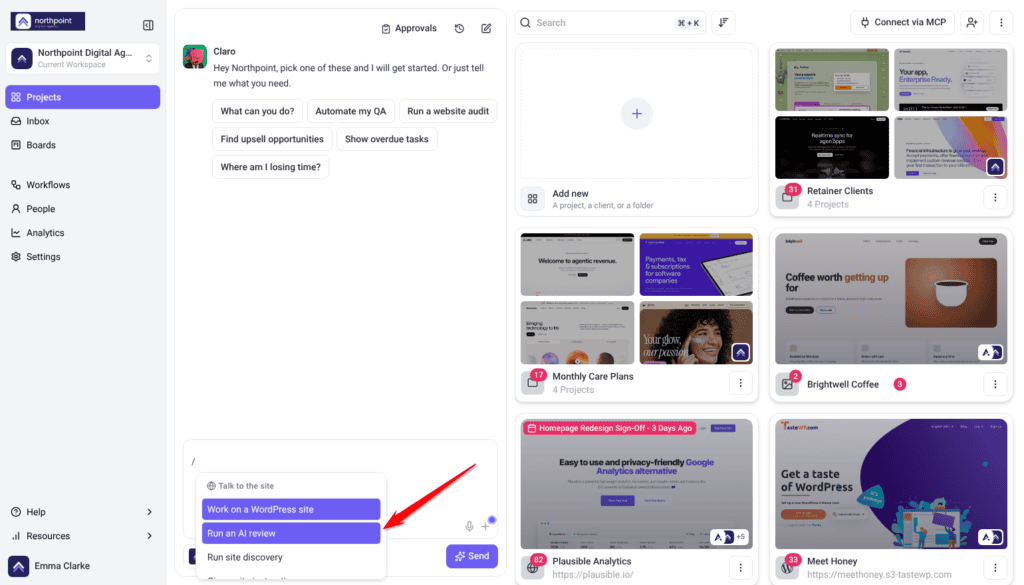Viewport: 1024px width, 585px height.
Task: Click Monthly Care Plans folder icon with 17 badge
Action: pyautogui.click(x=534, y=382)
